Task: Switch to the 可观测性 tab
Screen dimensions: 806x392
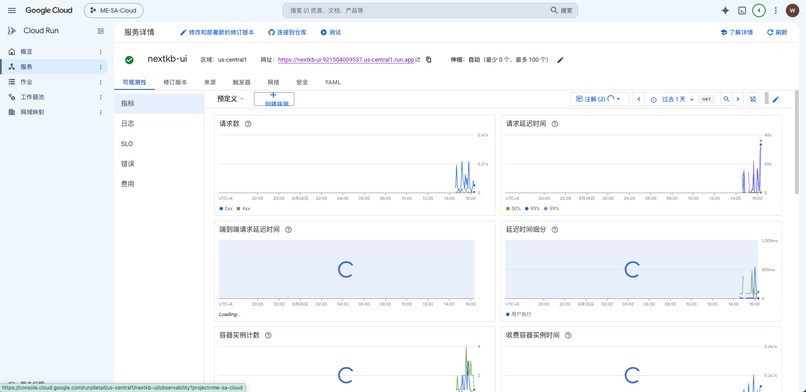Action: pyautogui.click(x=134, y=82)
